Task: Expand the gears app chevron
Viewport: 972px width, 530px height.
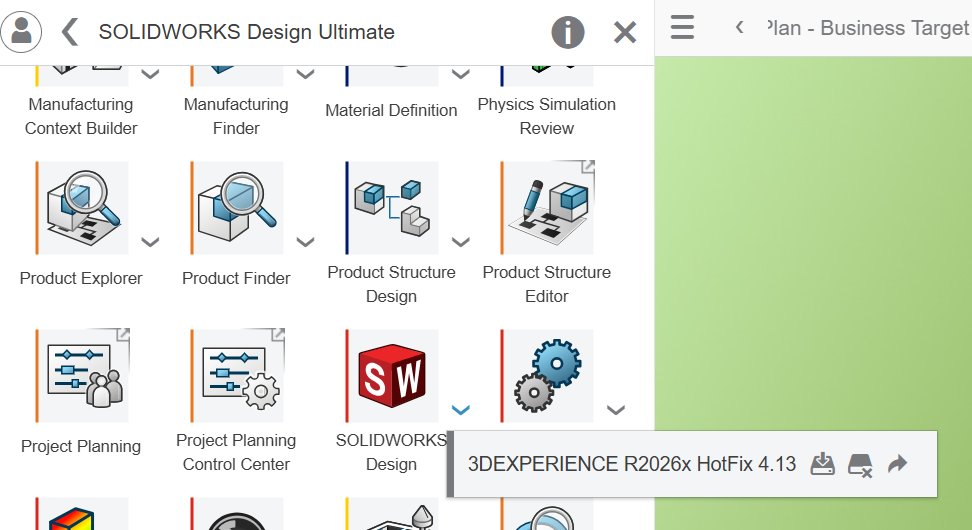Action: click(616, 410)
